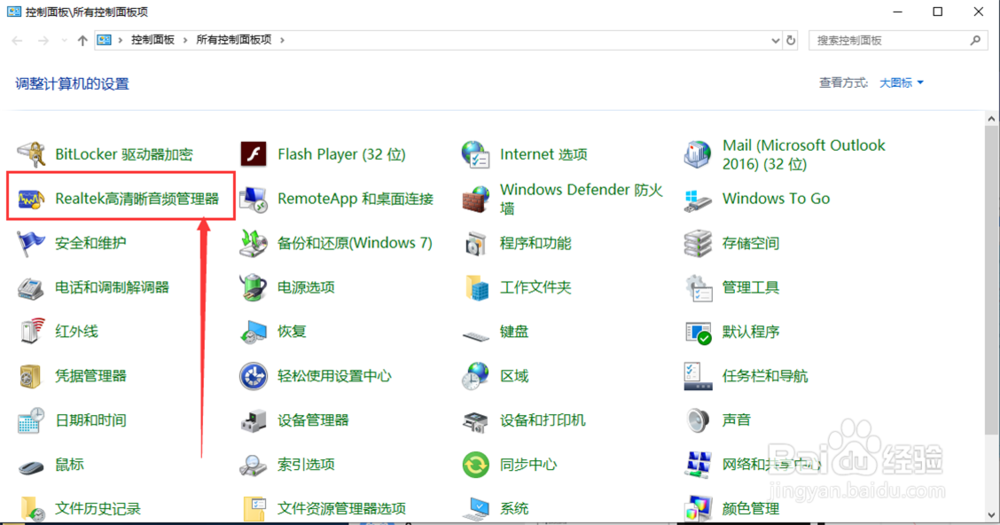Screen dimensions: 1000x525
Task: Go forward with the forward arrow
Action: 43,40
